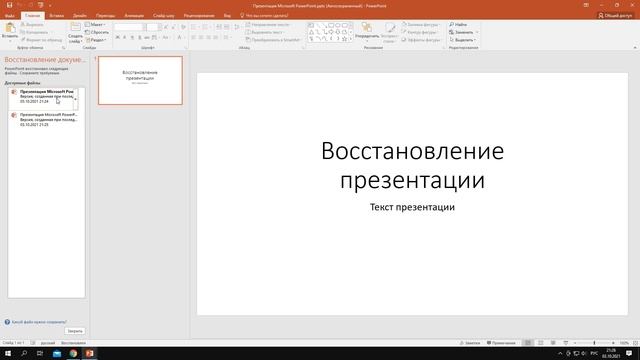Click the fit slide to window icon
This screenshot has width=640, height=360.
pos(635,343)
